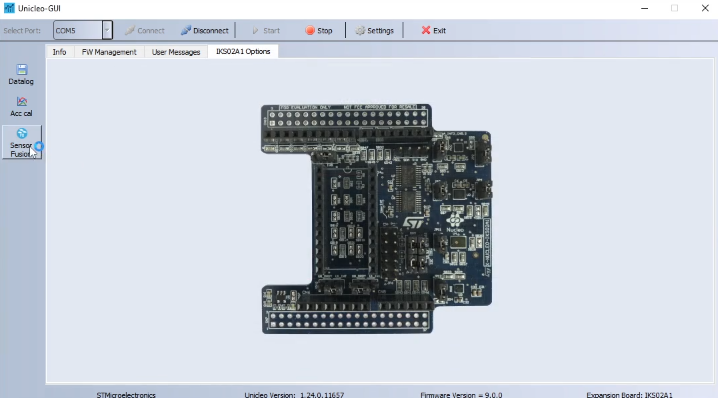The width and height of the screenshot is (718, 398).
Task: Open the Acc cal tool
Action: click(21, 106)
